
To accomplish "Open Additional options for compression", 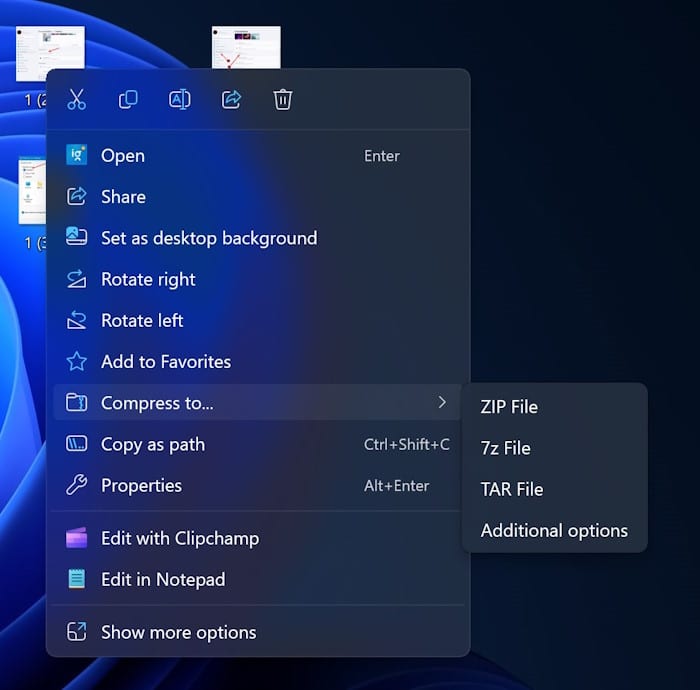I will (x=554, y=530).
